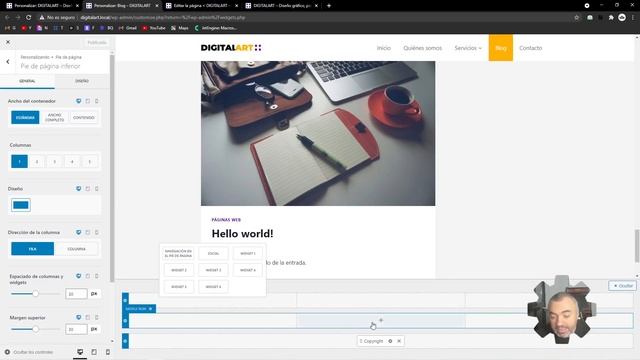The width and height of the screenshot is (640, 360).
Task: Select tablet device icon for Diseño setting
Action: click(x=88, y=189)
